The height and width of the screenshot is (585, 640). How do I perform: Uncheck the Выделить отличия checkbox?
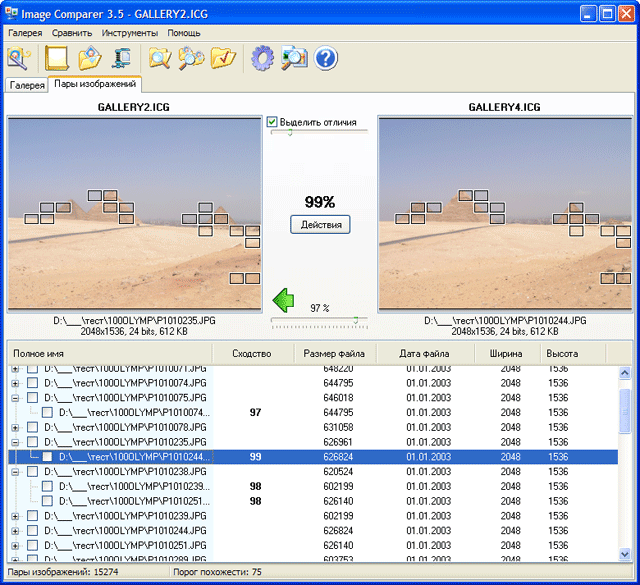(272, 122)
